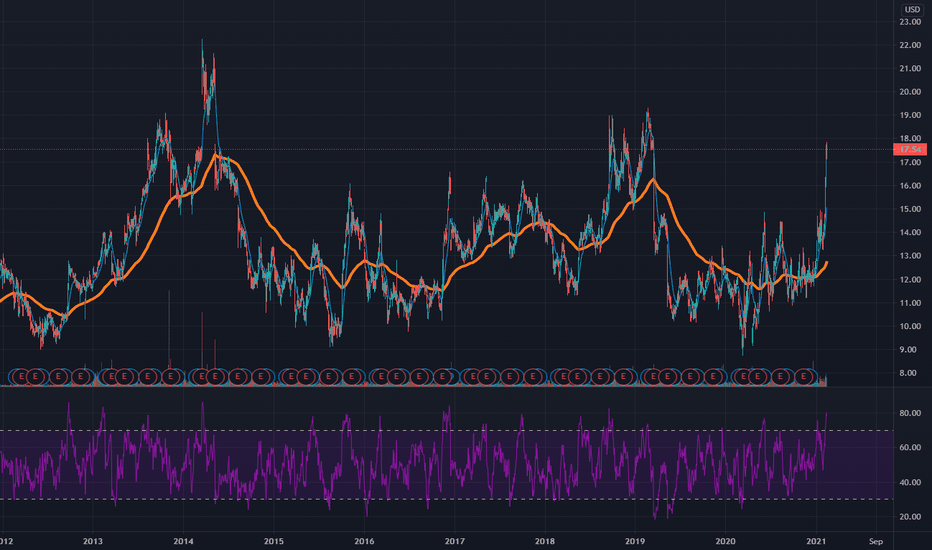Click 16.00 on the price scale
Viewport: 932px width, 550px height.
(x=910, y=186)
